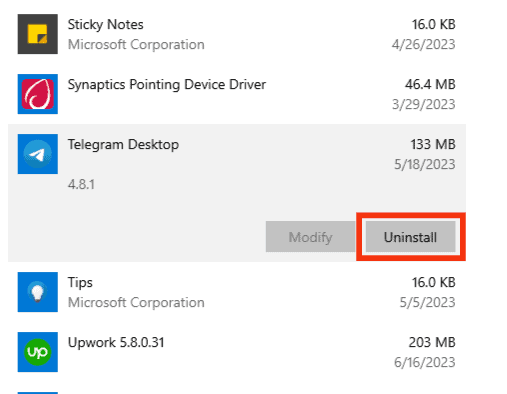Click the 16.0 KB size beside Sticky Notes
This screenshot has height=394, width=507.
(x=434, y=24)
